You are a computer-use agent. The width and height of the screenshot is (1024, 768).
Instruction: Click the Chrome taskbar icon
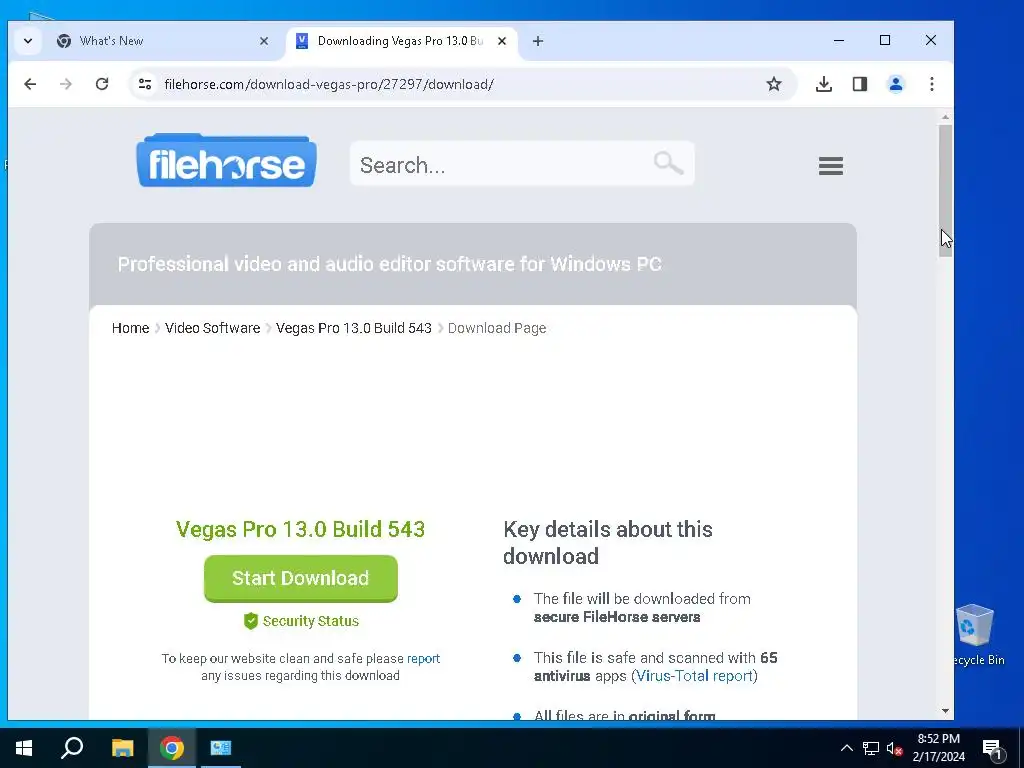[172, 748]
